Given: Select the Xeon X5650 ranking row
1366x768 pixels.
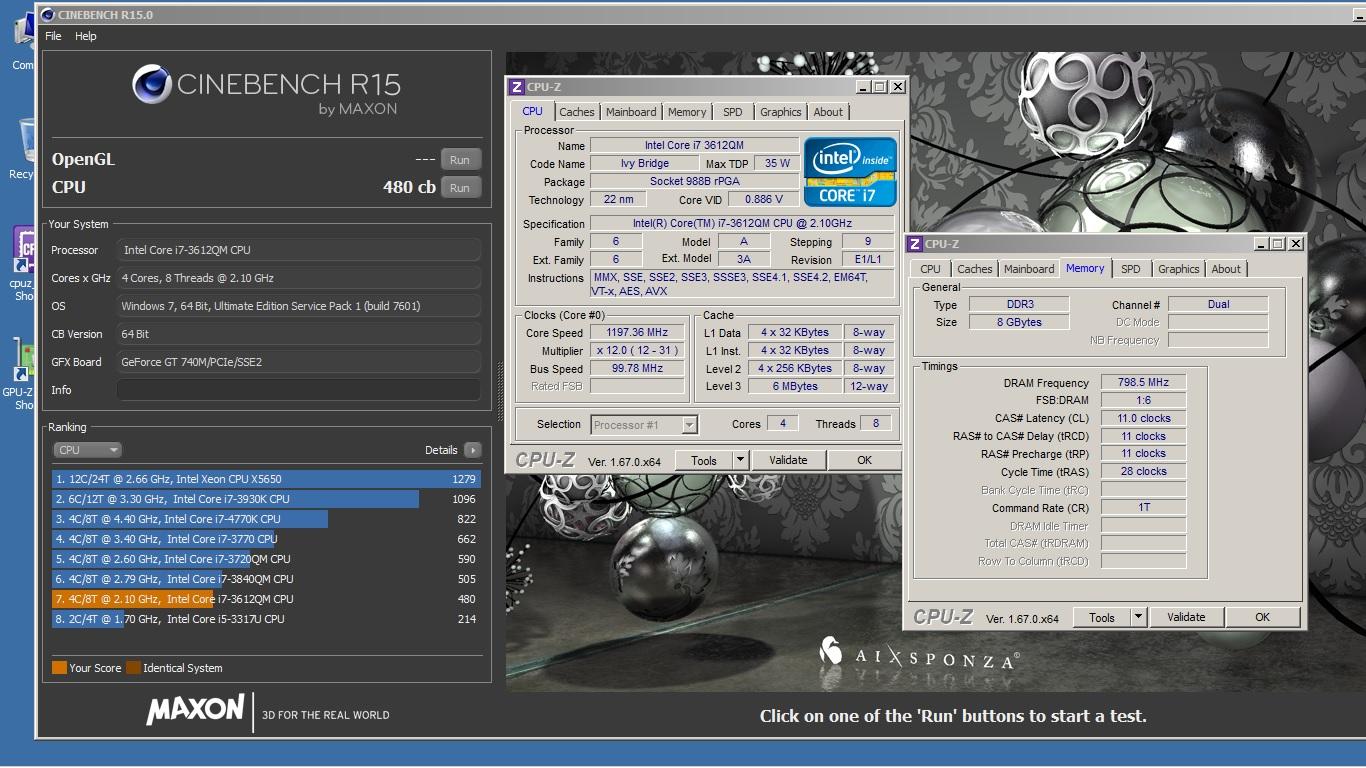Looking at the screenshot, I should coord(266,479).
